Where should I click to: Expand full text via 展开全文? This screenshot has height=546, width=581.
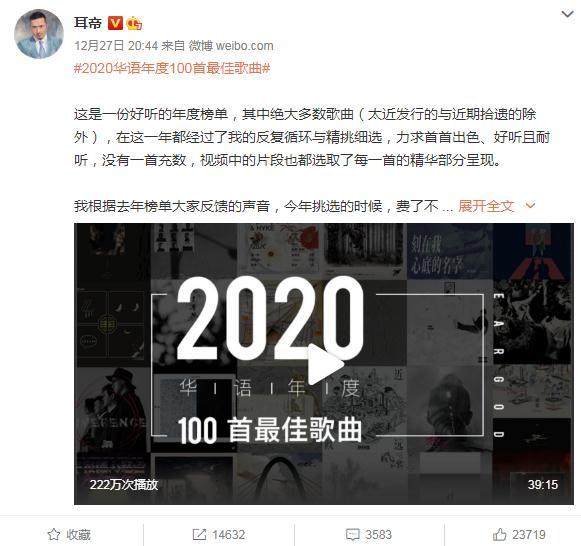(486, 206)
